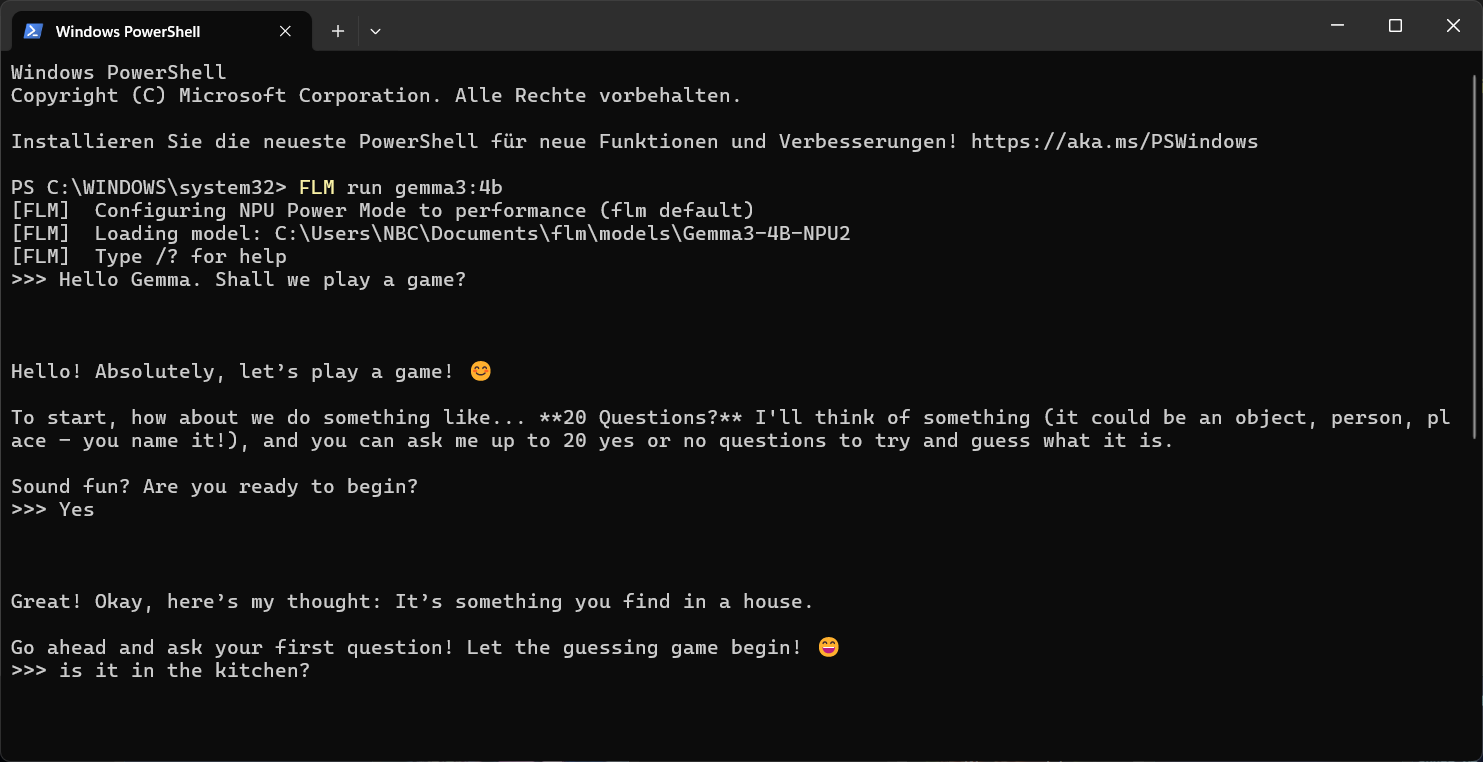Image resolution: width=1483 pixels, height=762 pixels.
Task: Click the ">>> Yes" prompt line
Action: coord(53,510)
